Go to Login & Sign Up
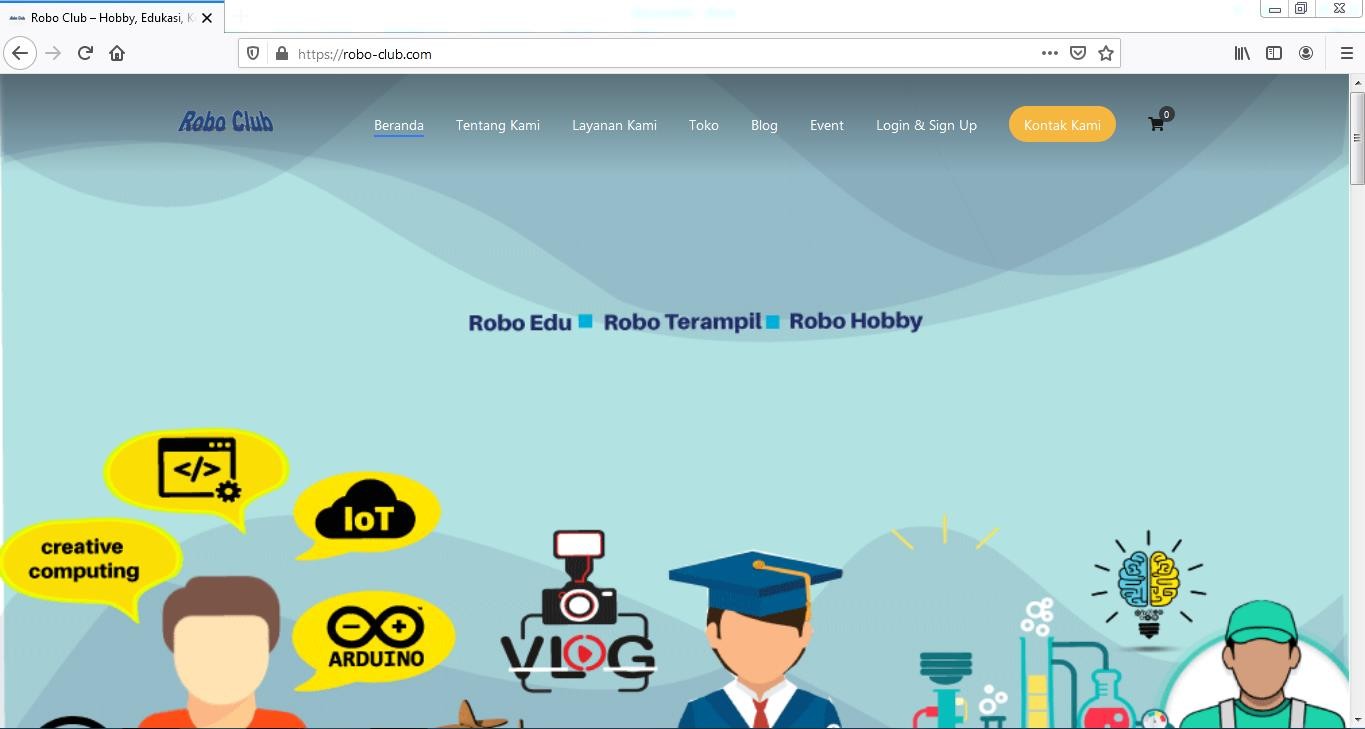1365x729 pixels. pos(926,125)
